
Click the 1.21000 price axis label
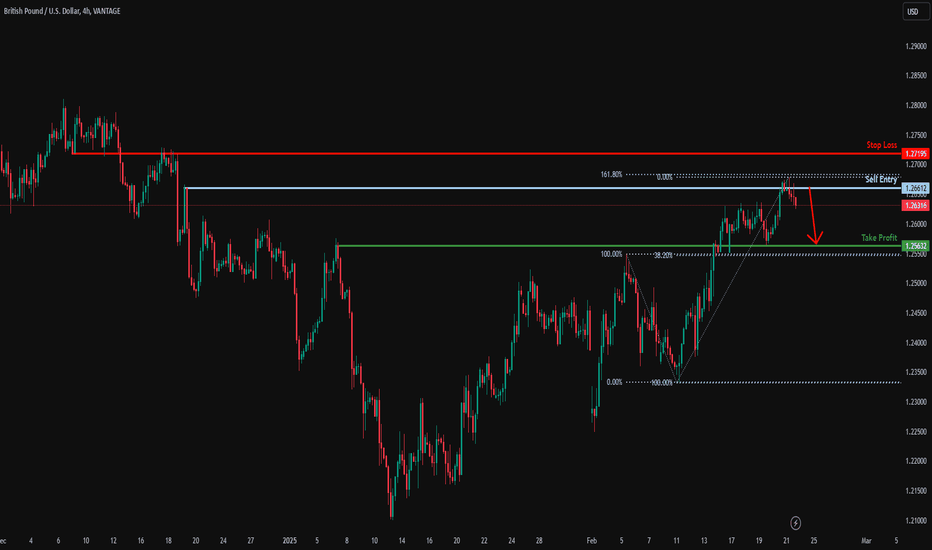[916, 521]
